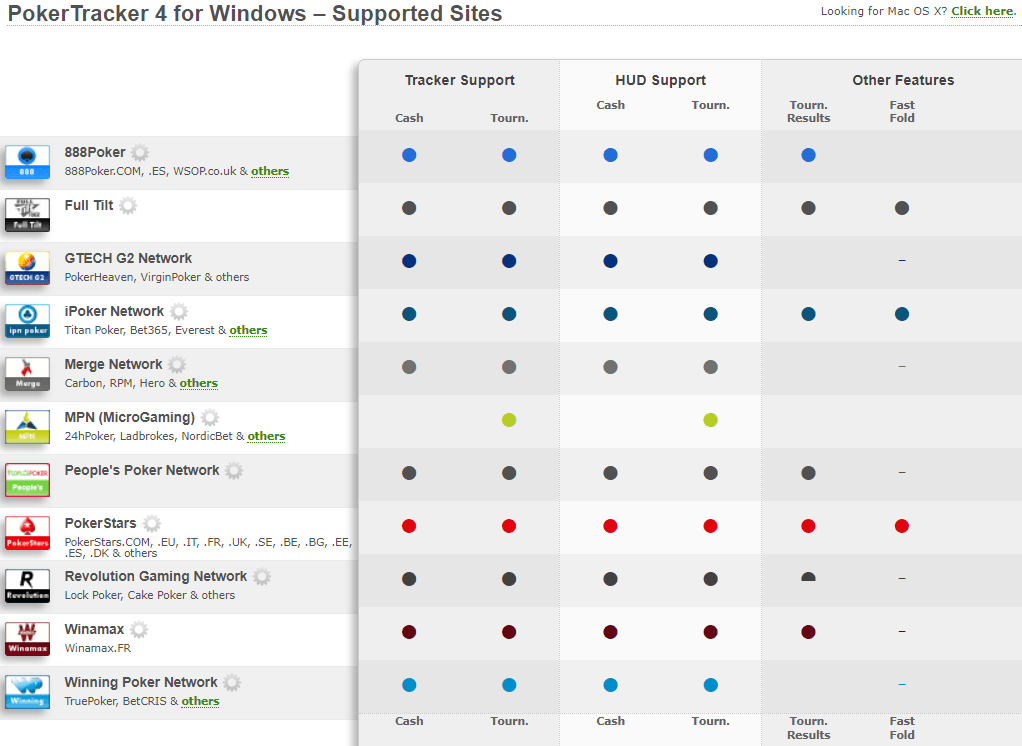Click the gear icon next to Winamax

[139, 629]
